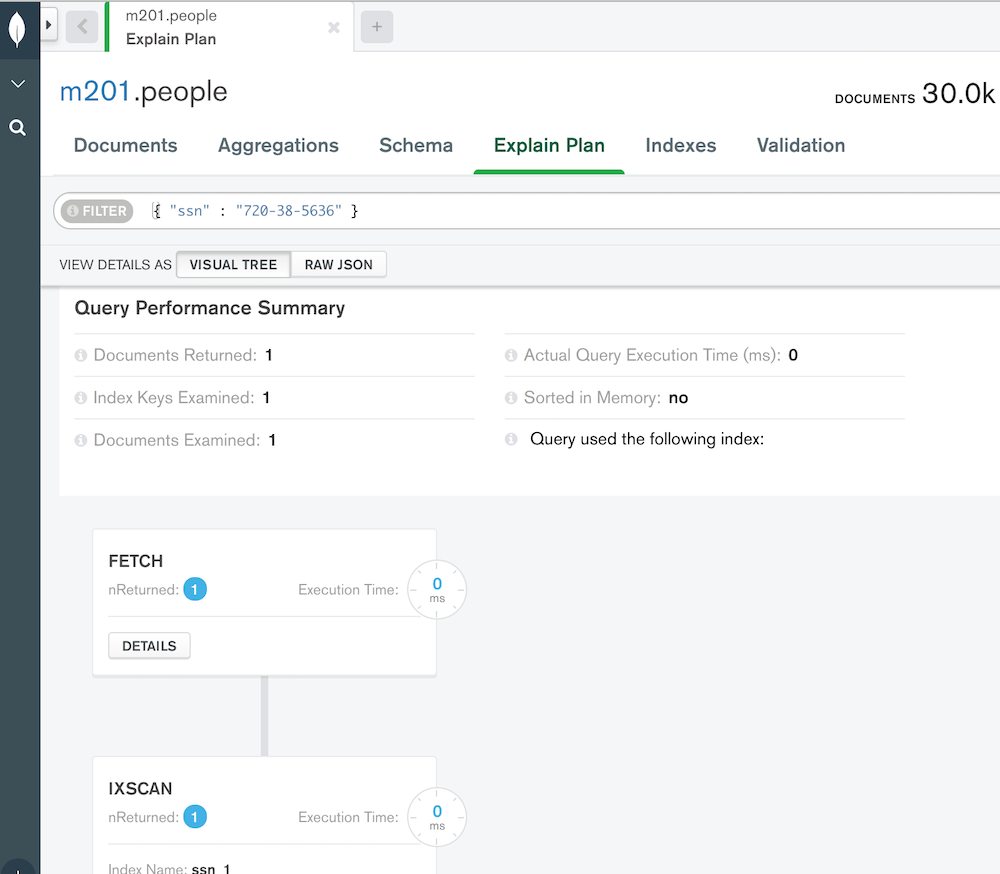Click the back arrow tab button

pos(82,27)
